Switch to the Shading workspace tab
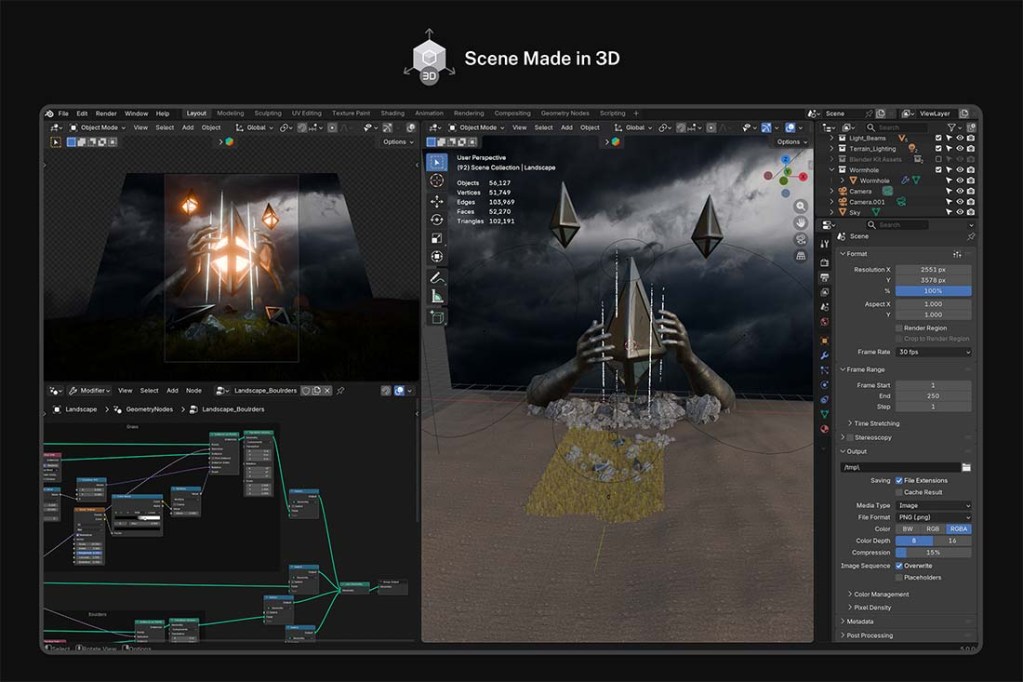 pyautogui.click(x=393, y=114)
